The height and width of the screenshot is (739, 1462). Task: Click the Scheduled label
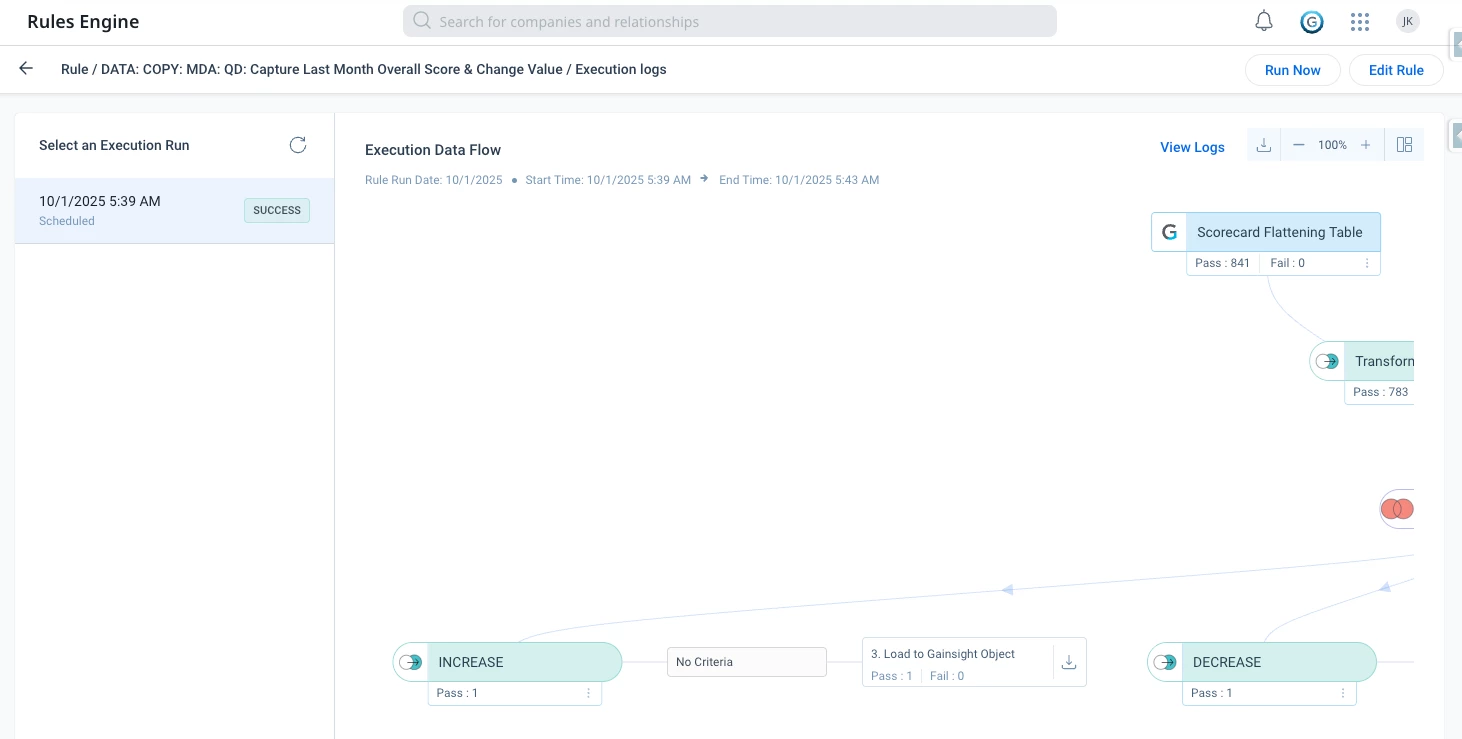tap(67, 221)
